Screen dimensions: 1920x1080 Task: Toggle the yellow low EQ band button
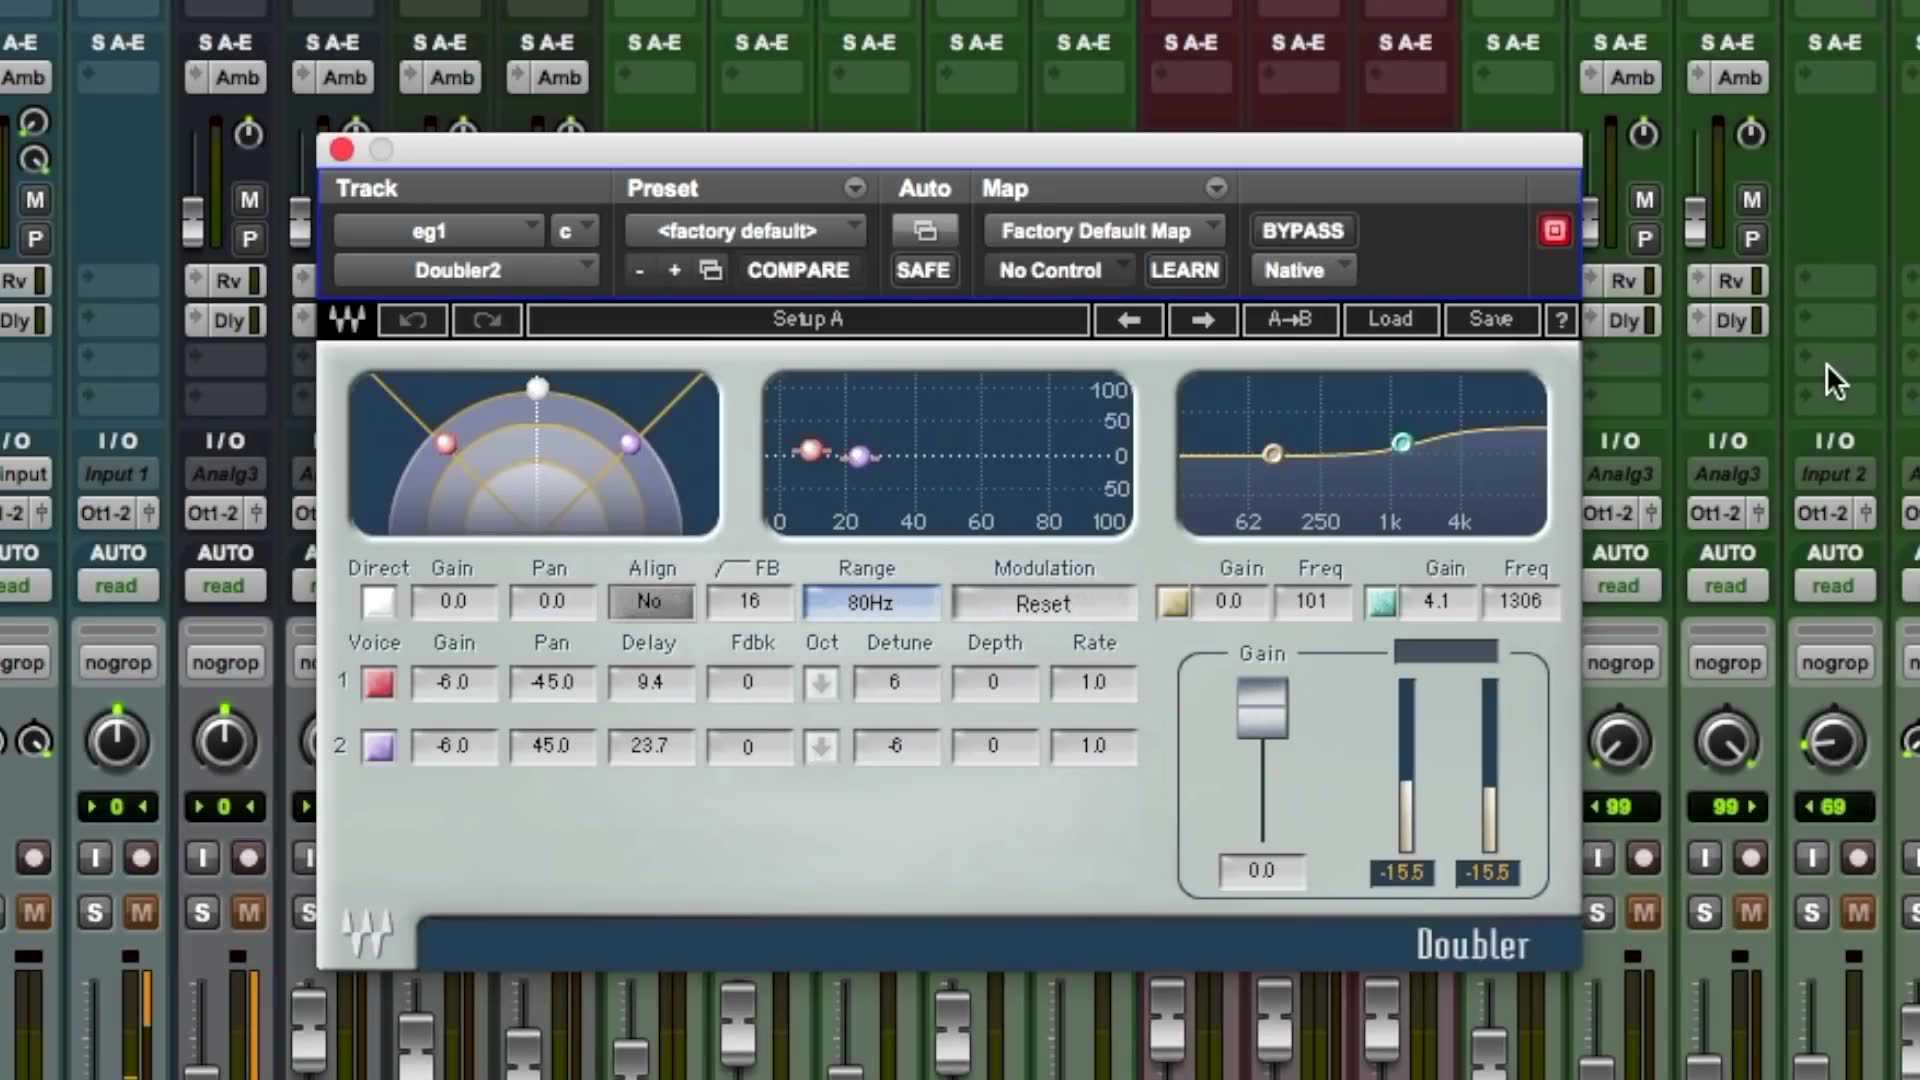(1173, 602)
